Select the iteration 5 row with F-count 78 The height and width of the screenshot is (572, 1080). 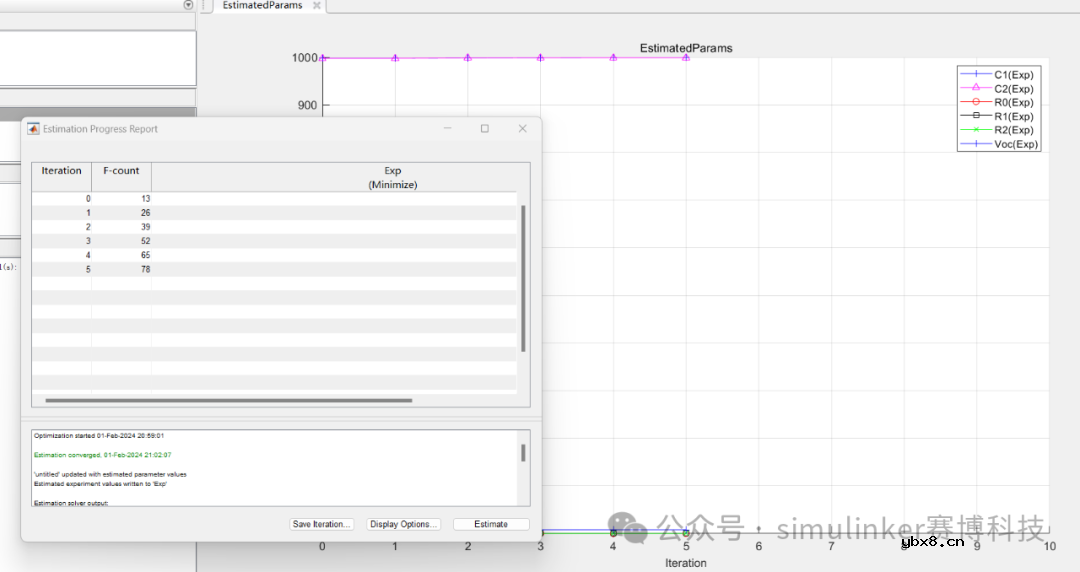point(274,269)
